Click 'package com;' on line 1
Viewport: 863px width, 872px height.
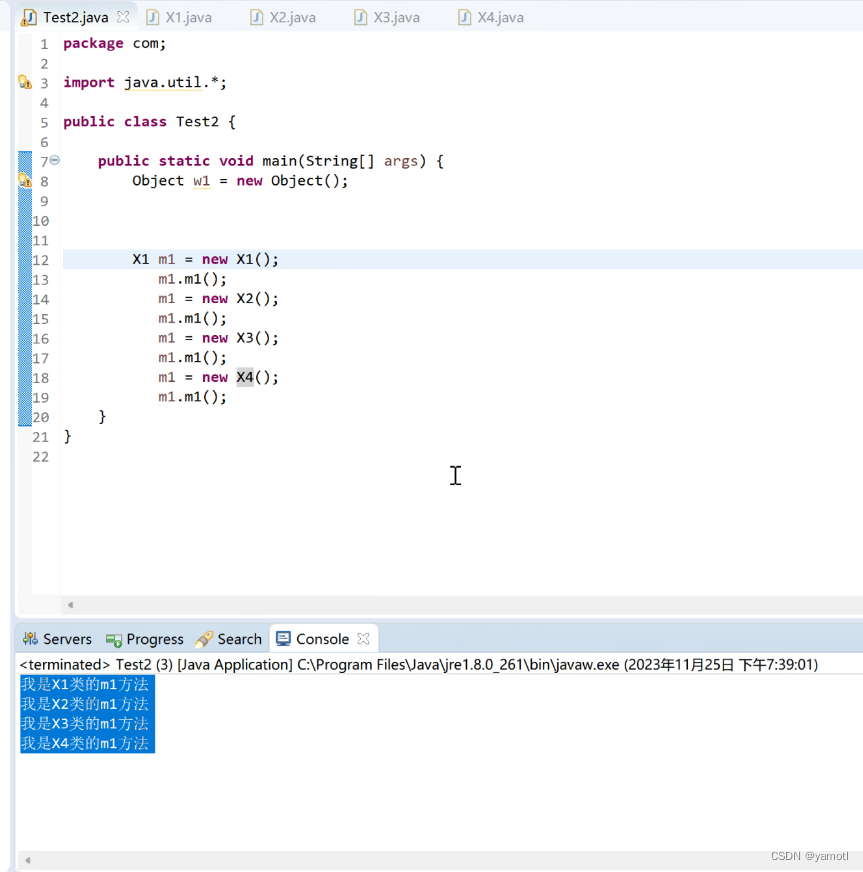pos(115,43)
